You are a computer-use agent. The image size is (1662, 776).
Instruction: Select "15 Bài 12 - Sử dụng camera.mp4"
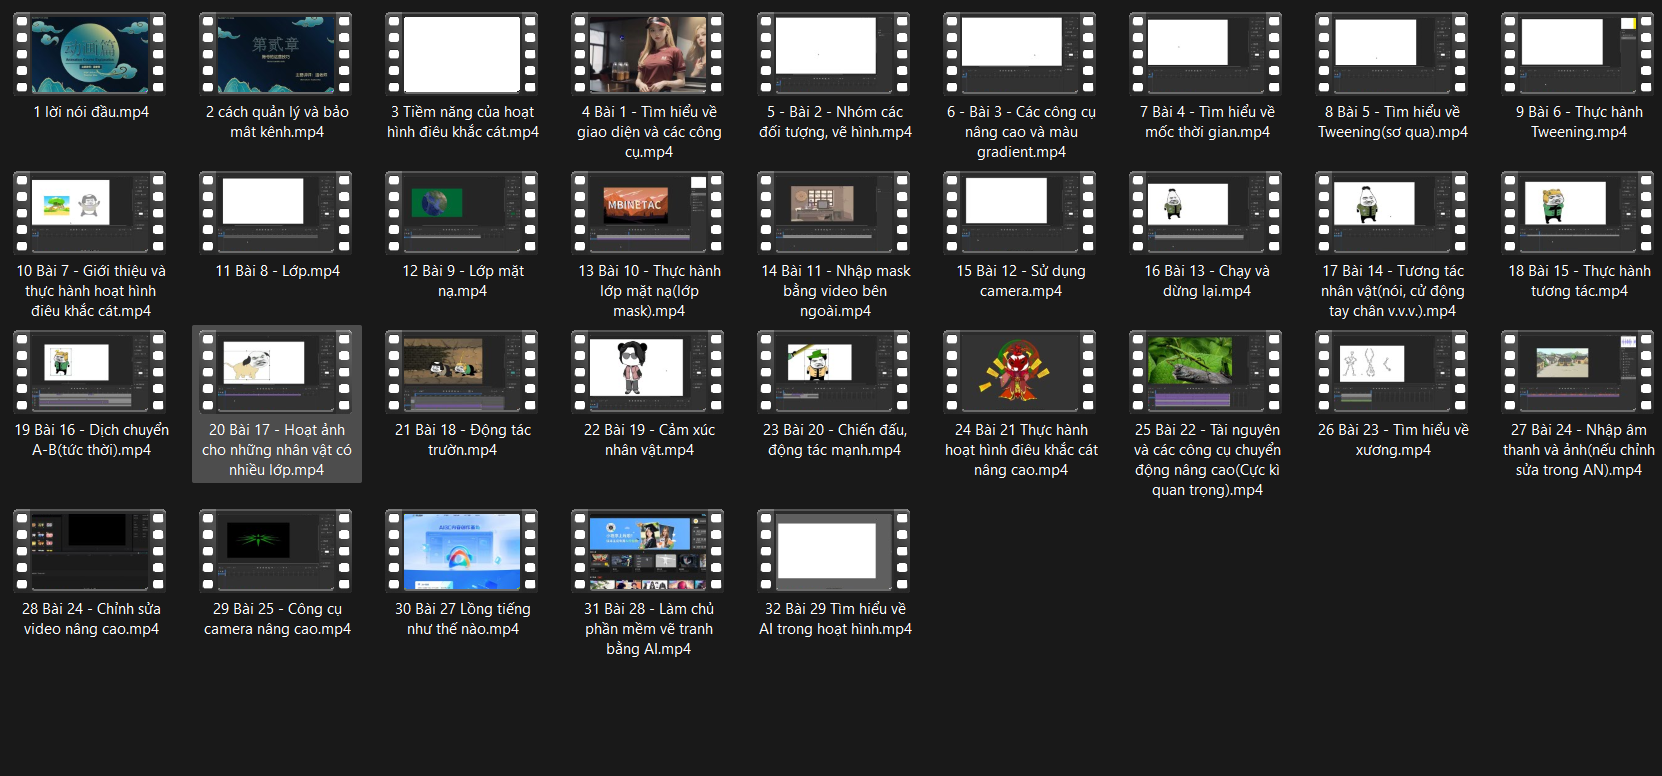click(x=1020, y=214)
